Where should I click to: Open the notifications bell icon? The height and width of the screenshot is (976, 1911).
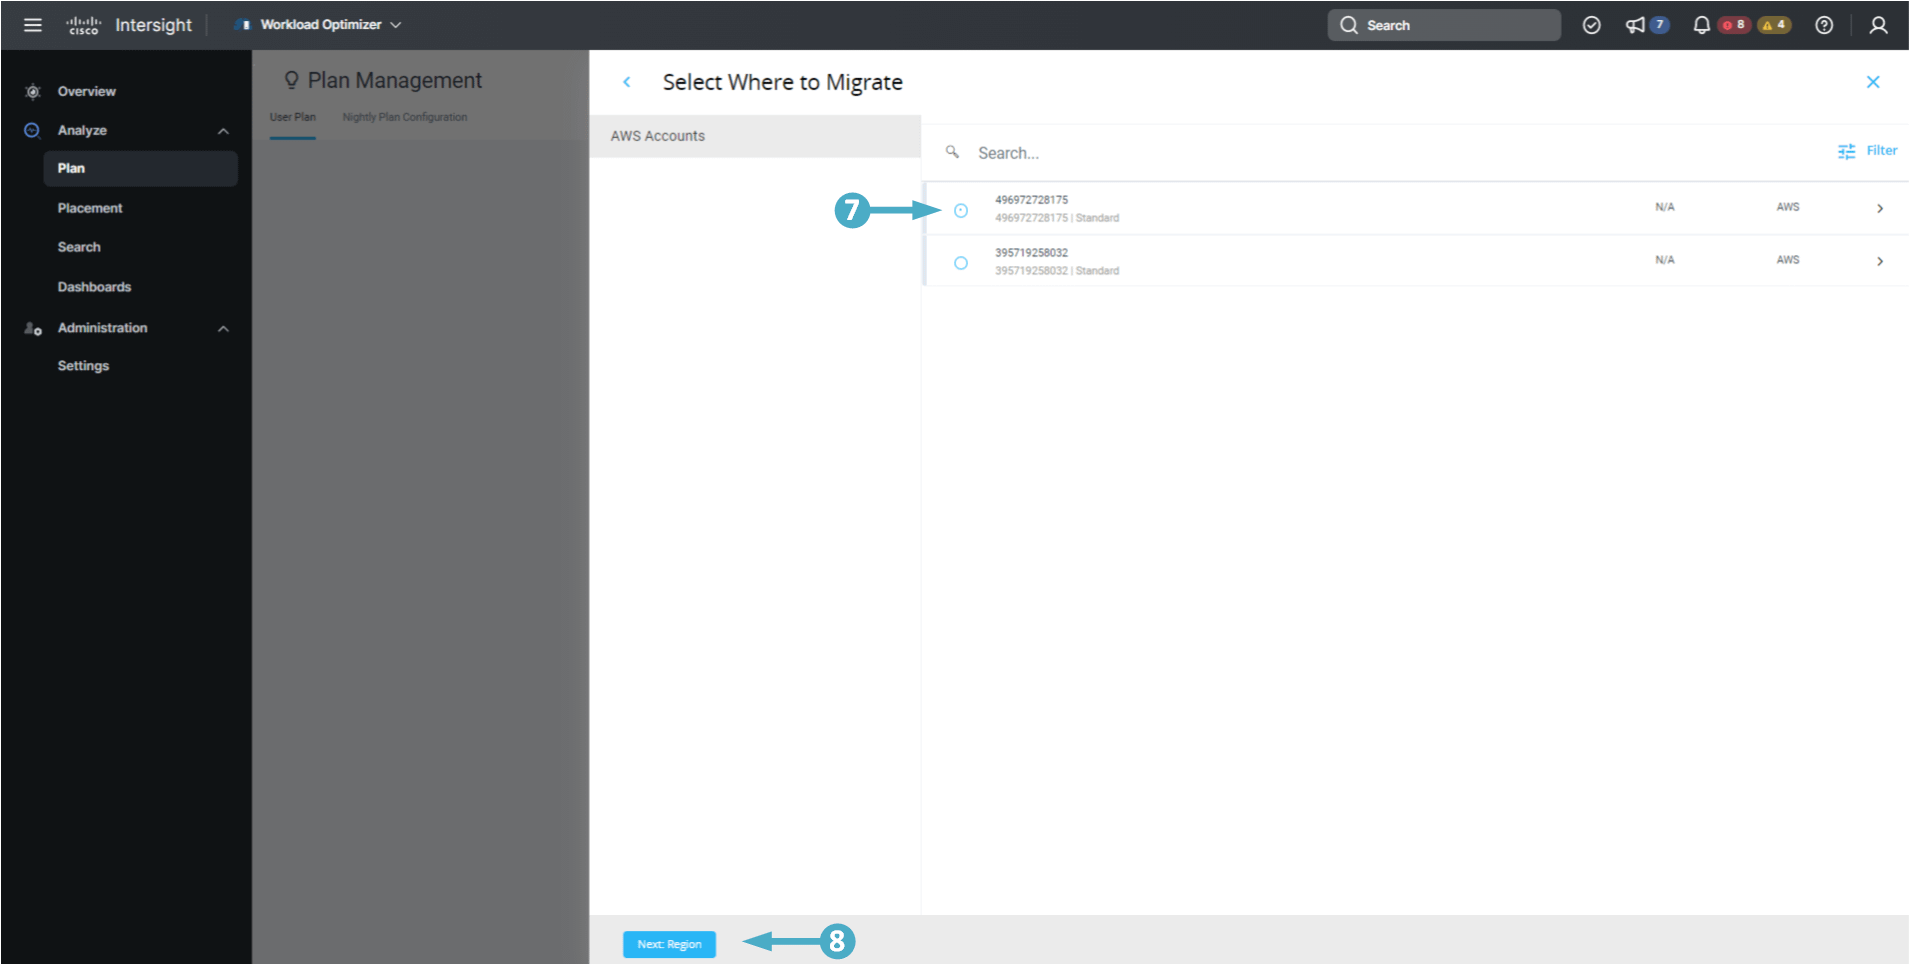coord(1700,25)
